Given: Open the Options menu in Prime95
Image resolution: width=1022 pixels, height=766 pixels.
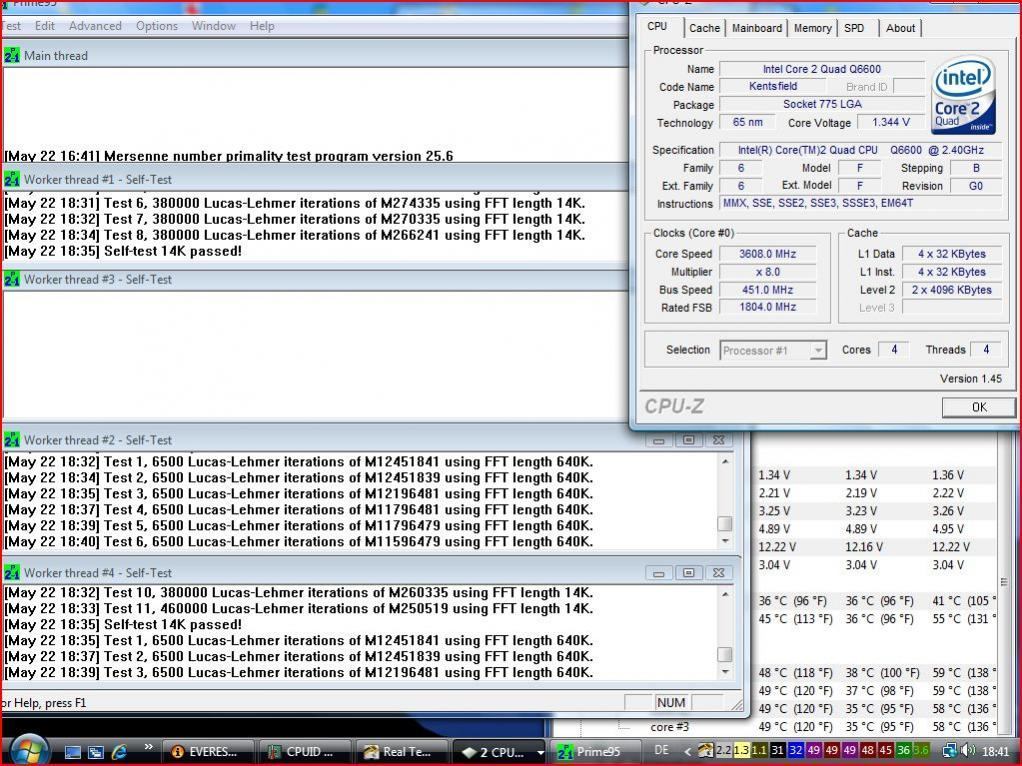Looking at the screenshot, I should point(157,26).
